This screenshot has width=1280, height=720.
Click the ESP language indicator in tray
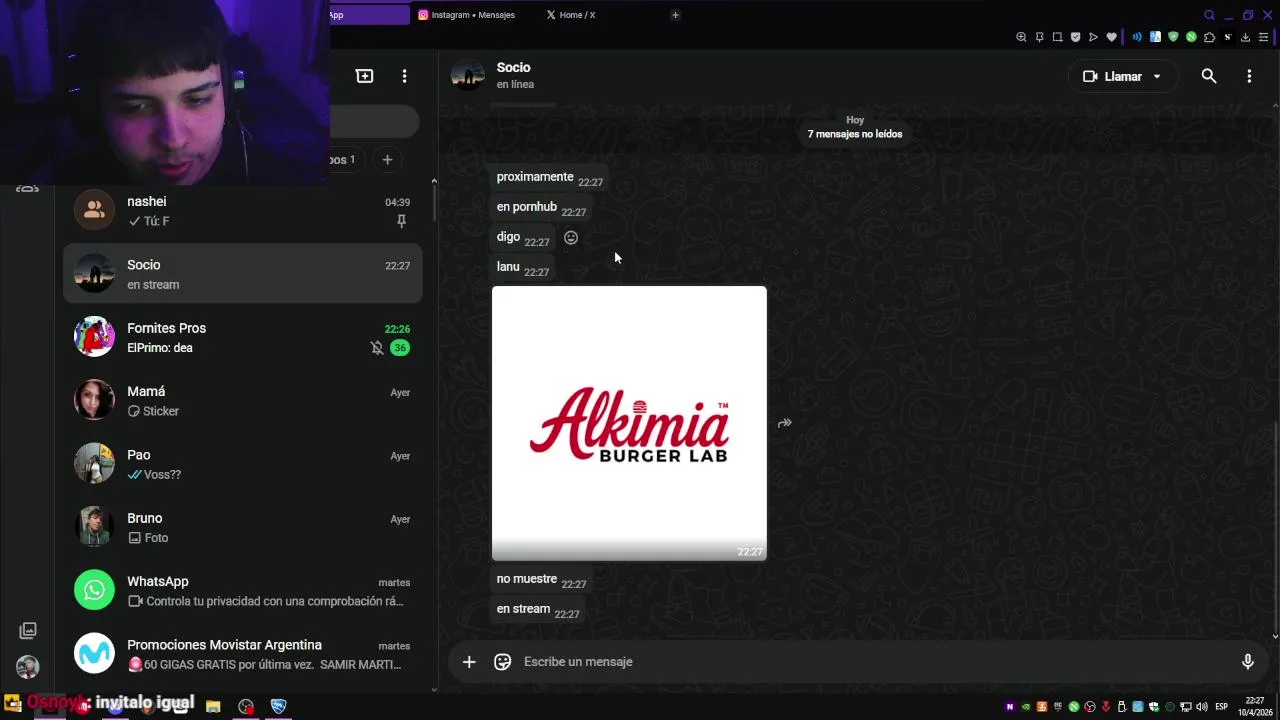[x=1222, y=707]
